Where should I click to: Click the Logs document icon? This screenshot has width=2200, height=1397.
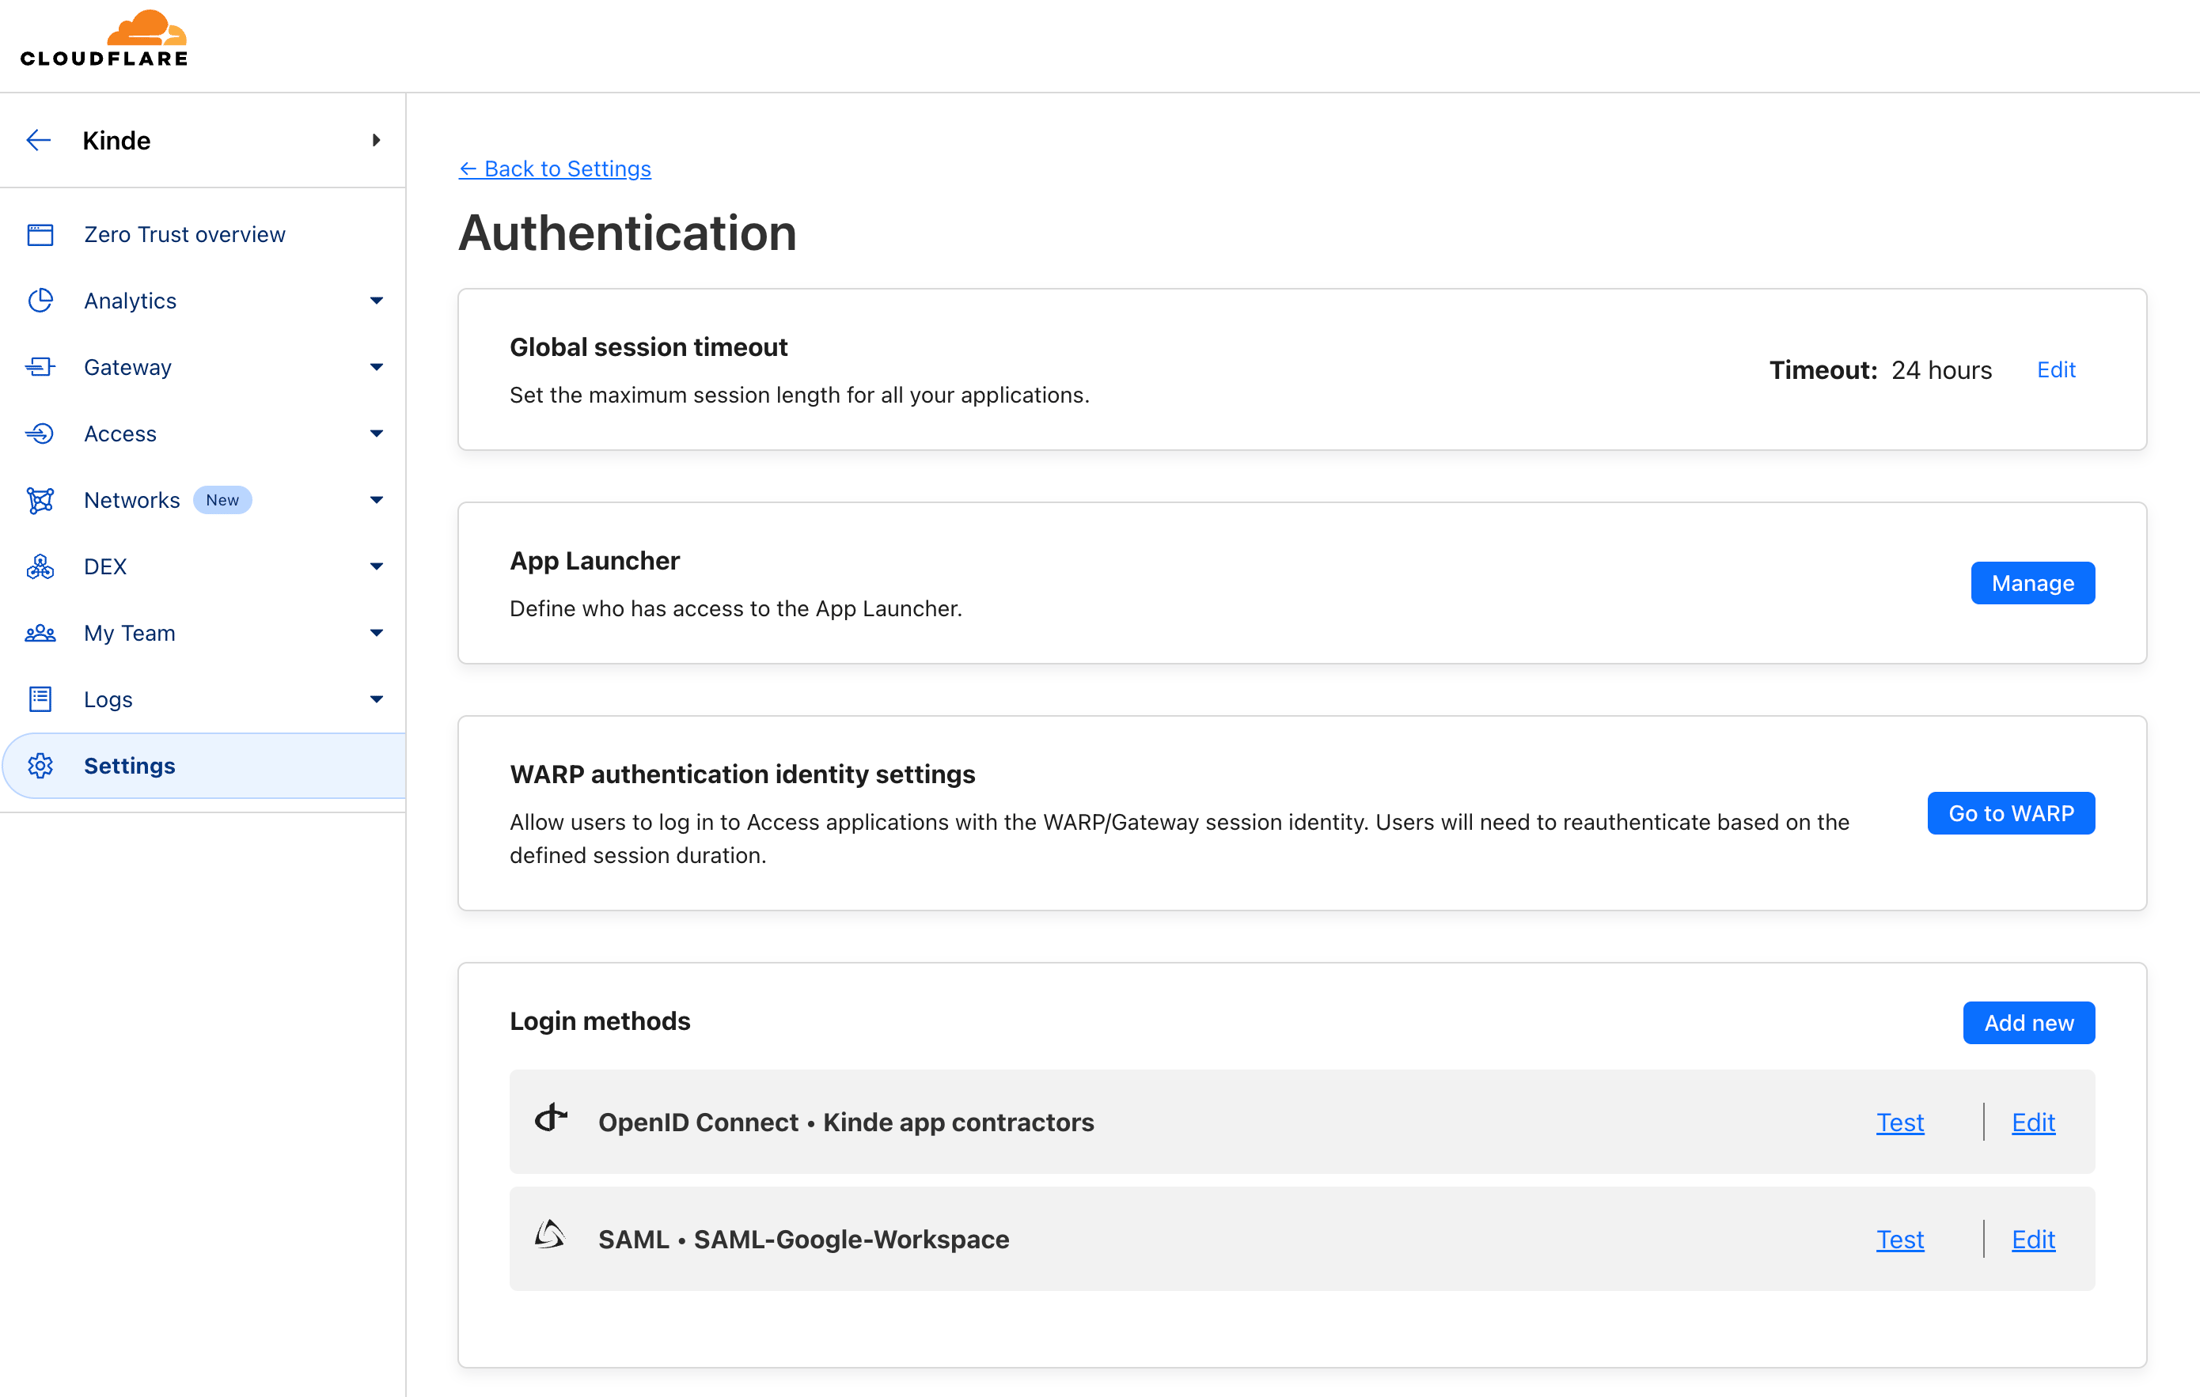click(40, 699)
